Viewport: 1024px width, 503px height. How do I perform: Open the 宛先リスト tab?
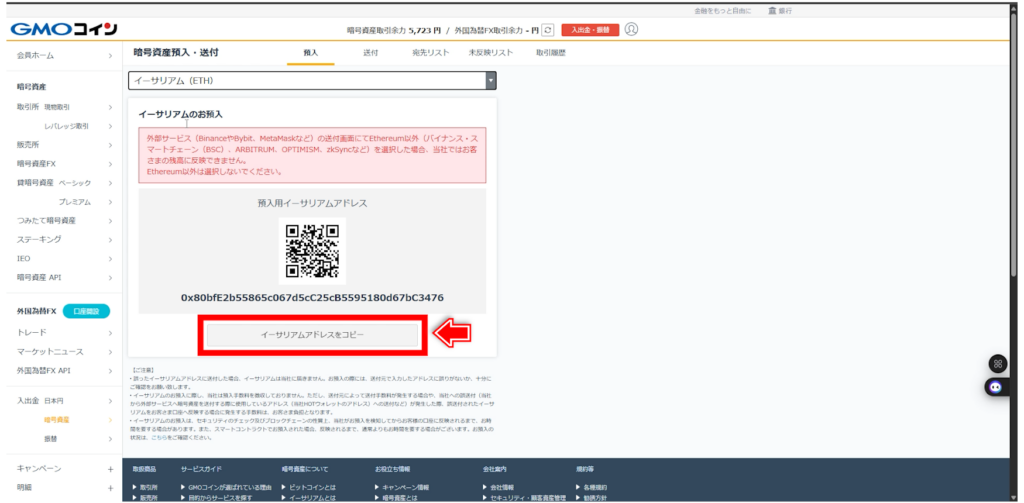click(x=431, y=52)
